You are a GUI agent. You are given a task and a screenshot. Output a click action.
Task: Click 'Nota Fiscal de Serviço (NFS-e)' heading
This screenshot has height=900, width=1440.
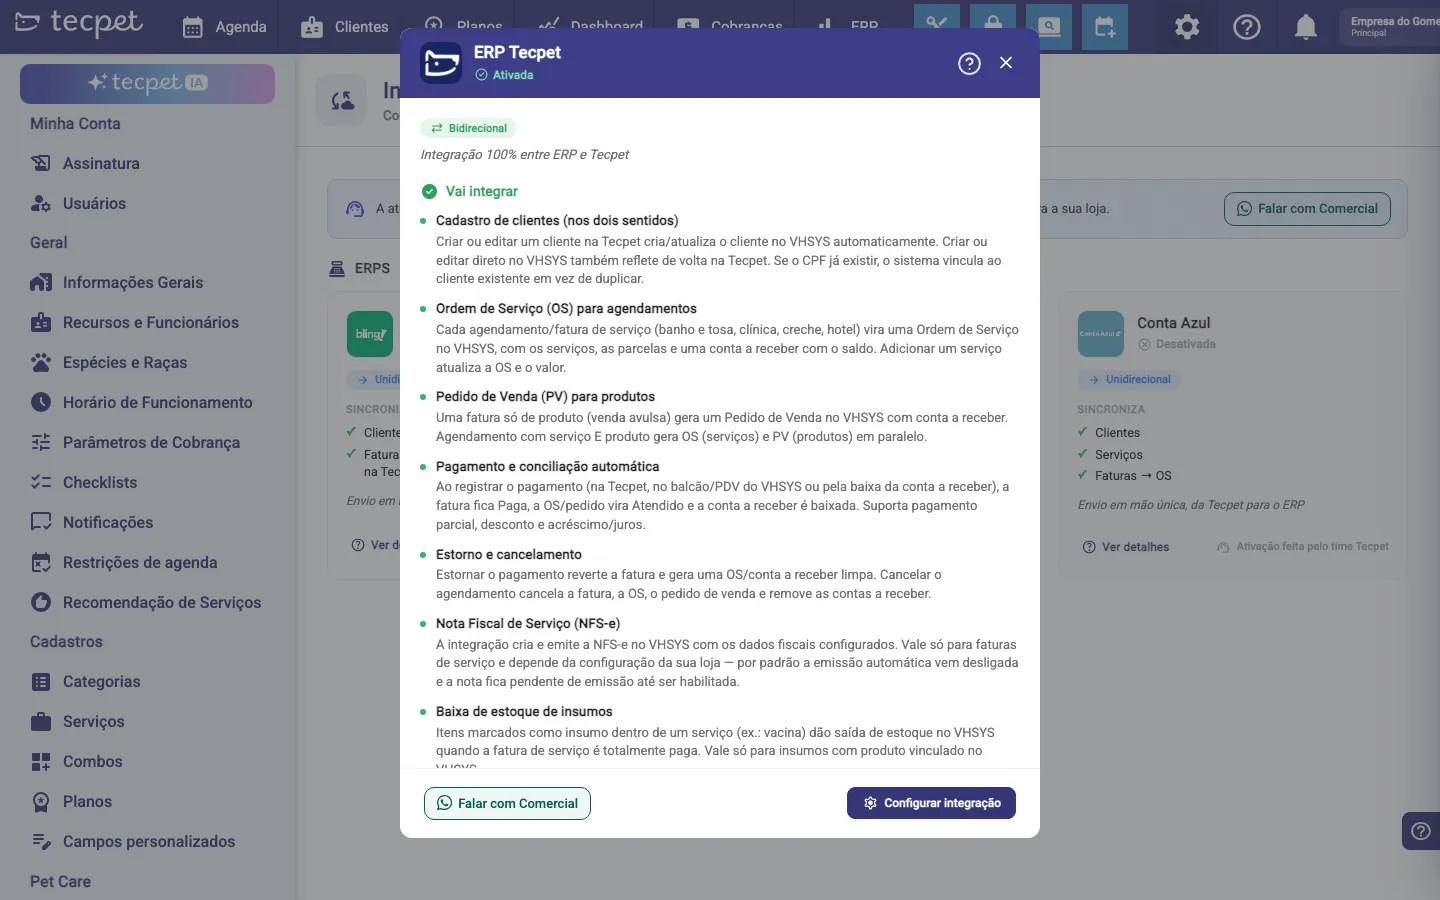coord(528,623)
